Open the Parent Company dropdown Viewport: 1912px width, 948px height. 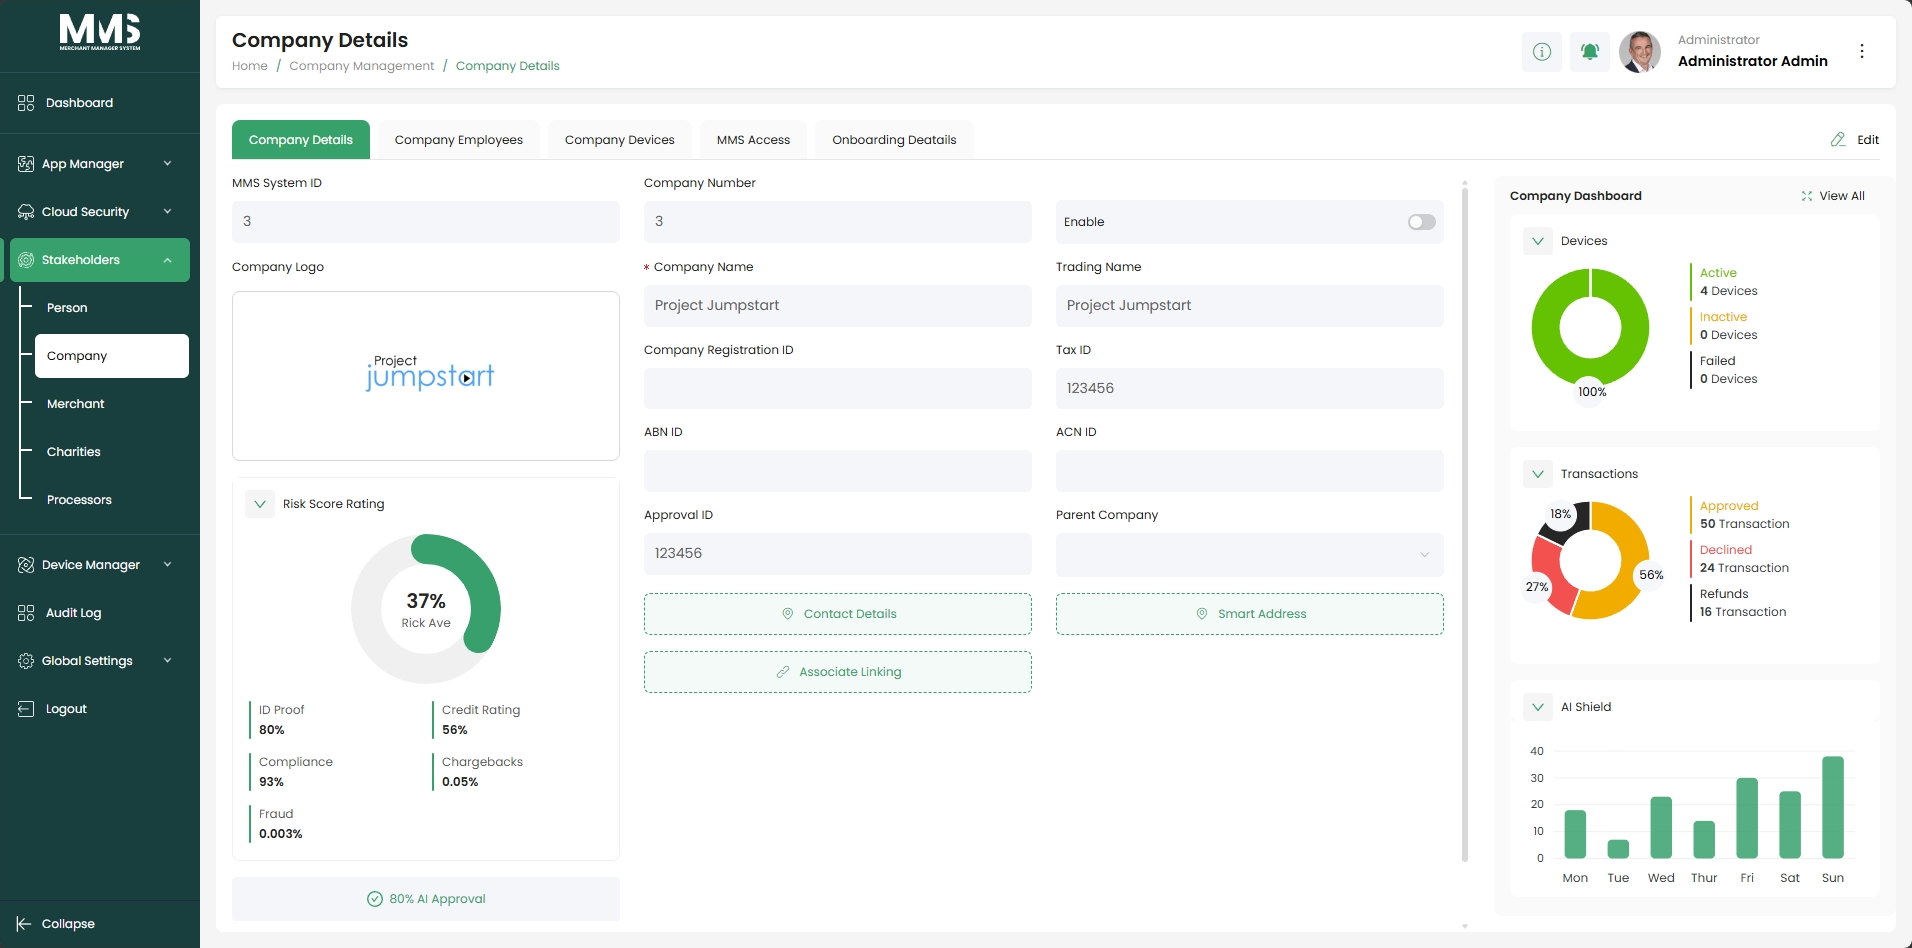(x=1250, y=555)
